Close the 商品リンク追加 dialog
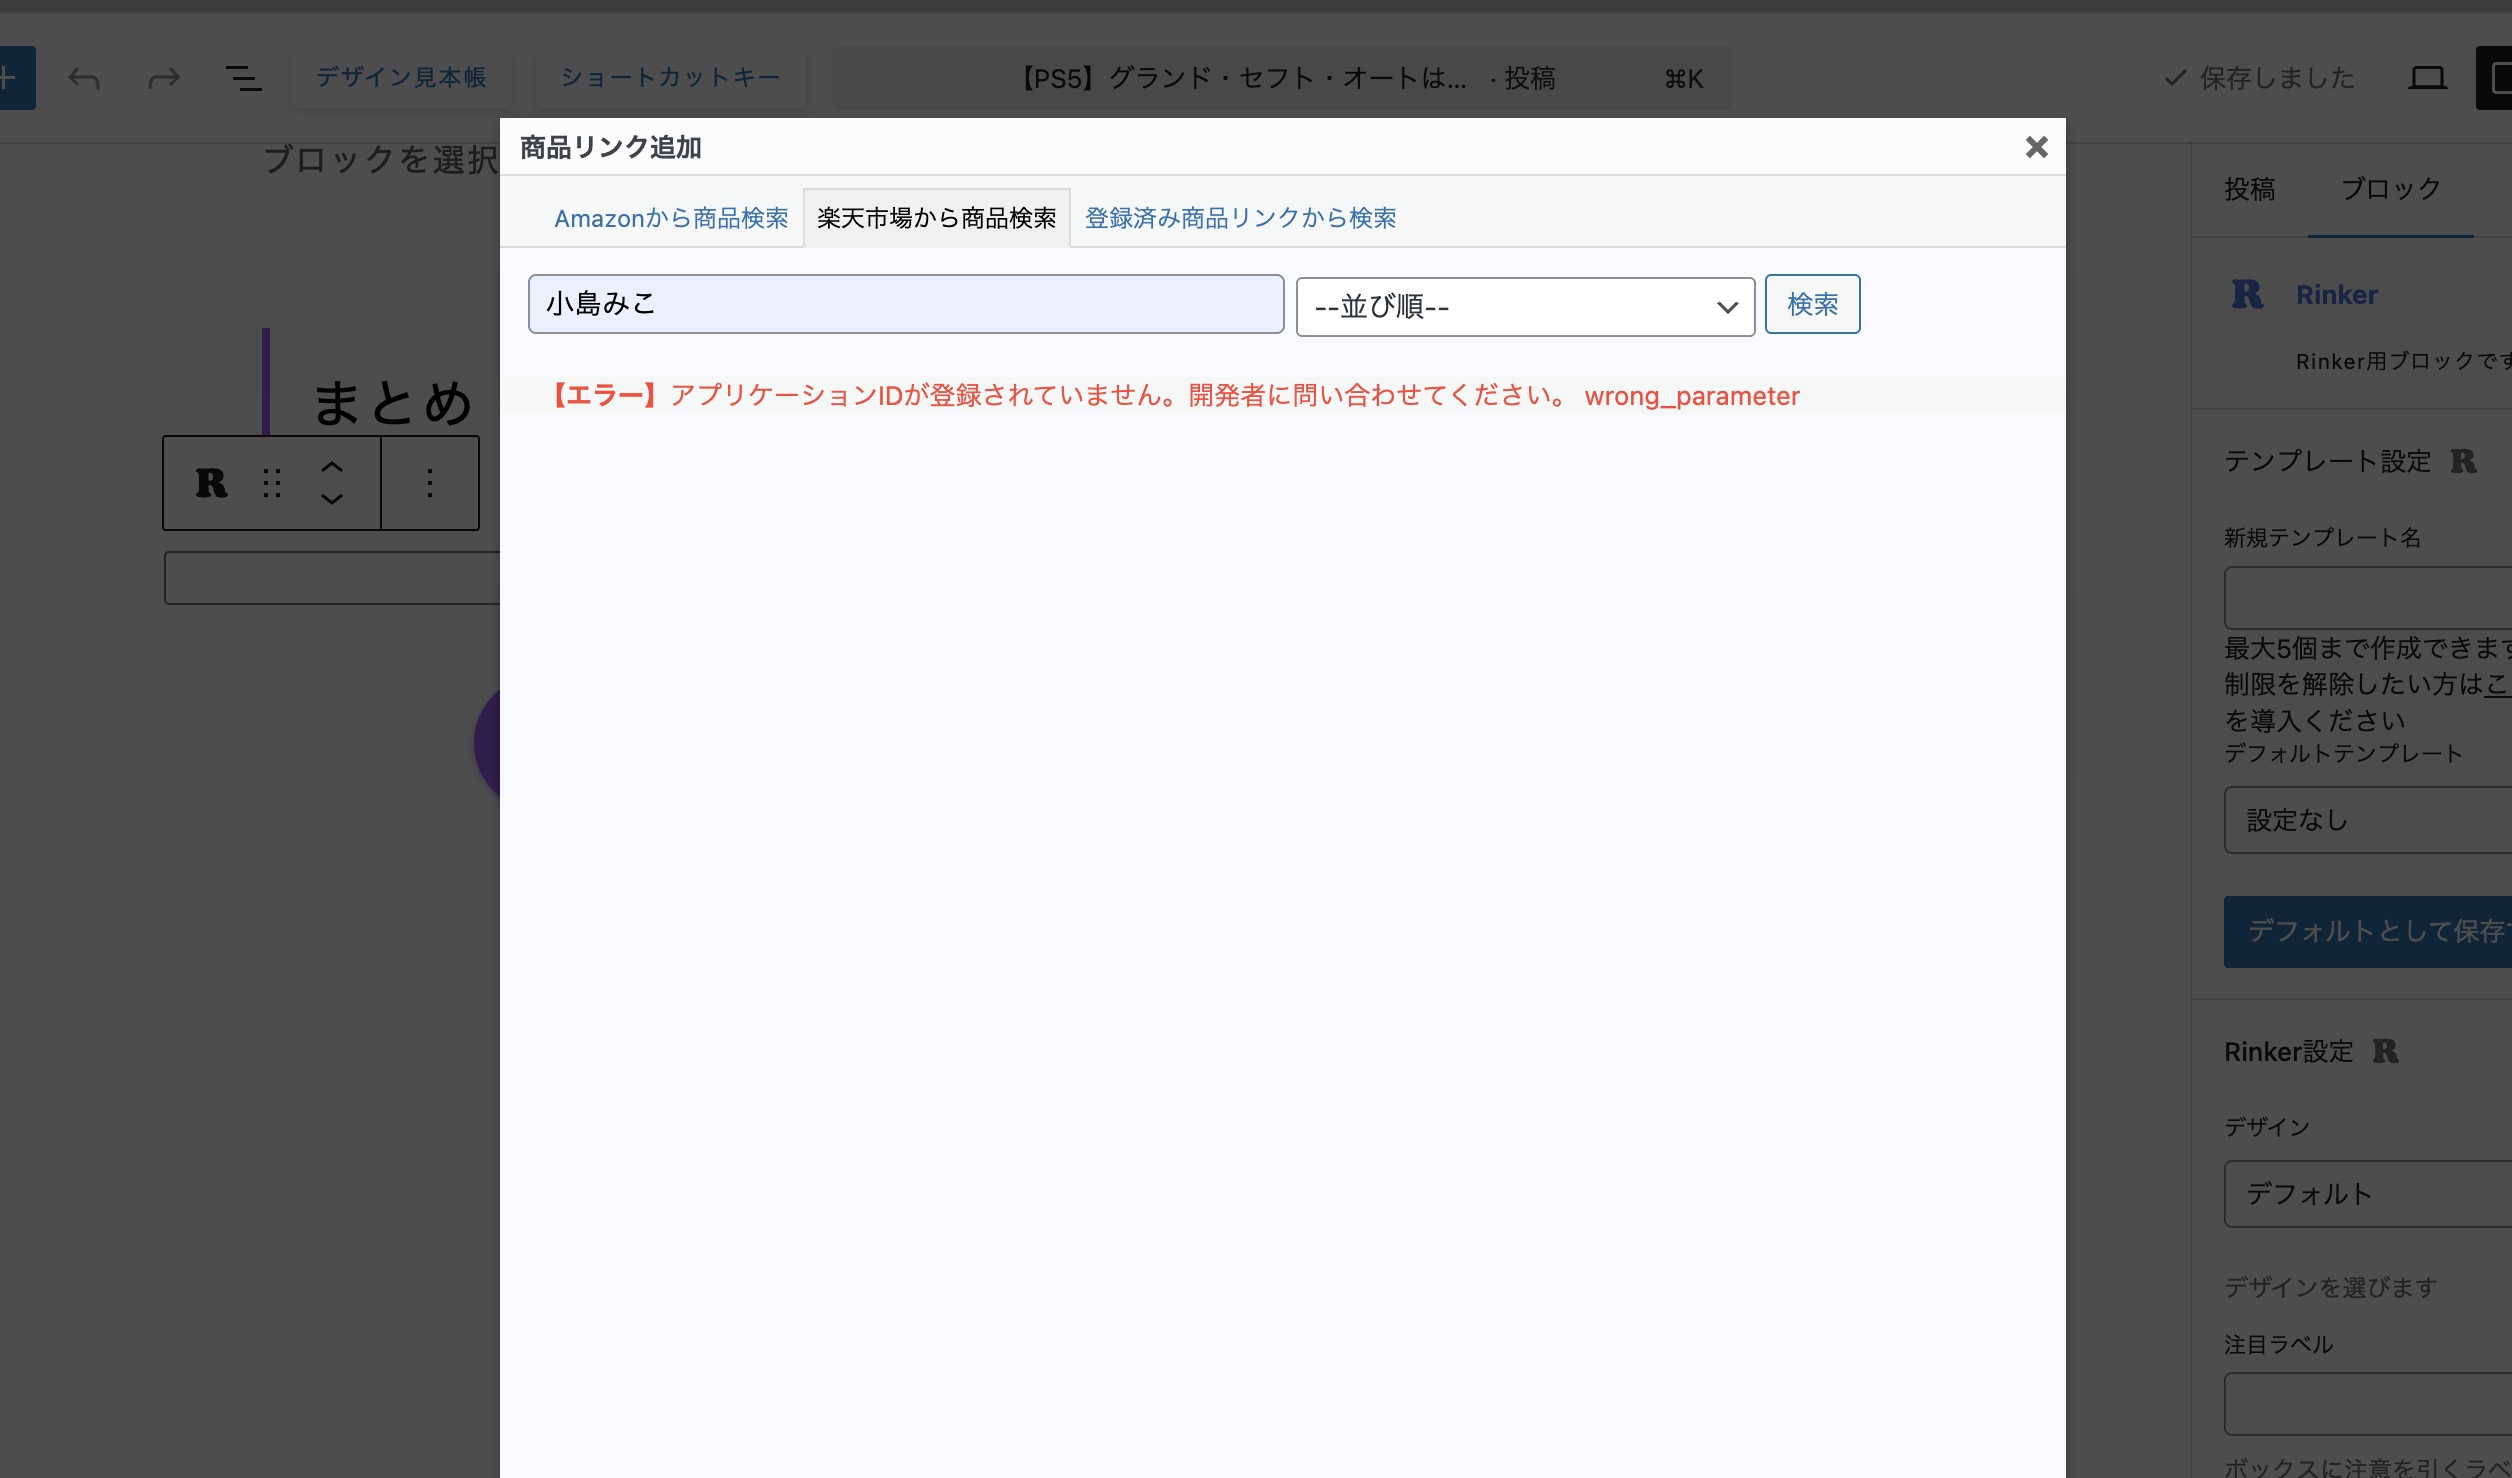Image resolution: width=2512 pixels, height=1478 pixels. pos(2036,147)
